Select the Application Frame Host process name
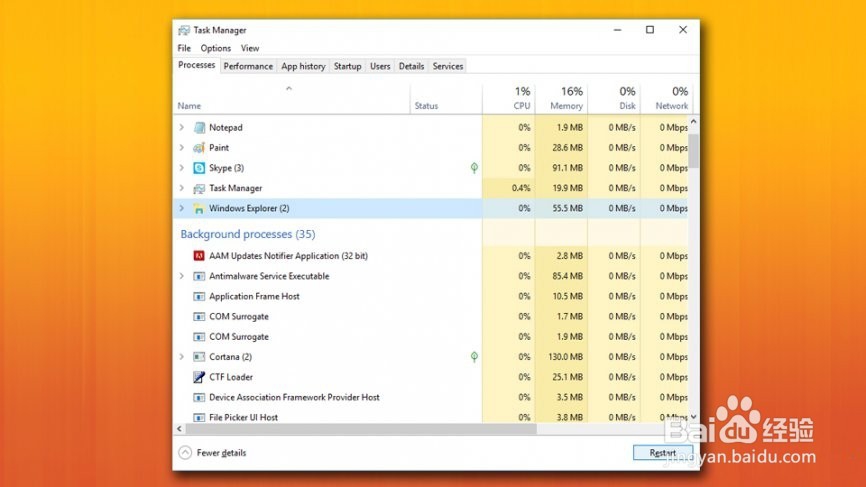Viewport: 866px width, 487px height. point(254,297)
